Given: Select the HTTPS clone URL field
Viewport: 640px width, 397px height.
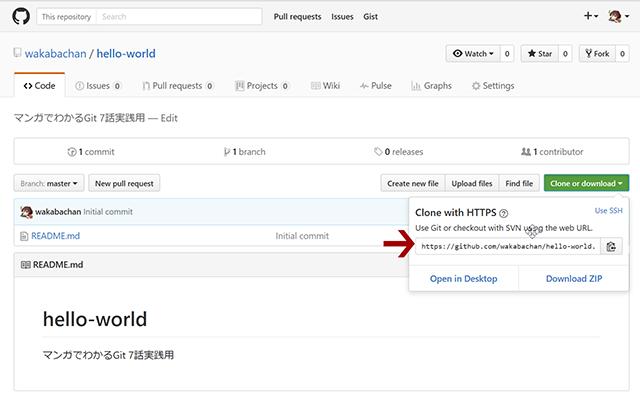Looking at the screenshot, I should [508, 246].
